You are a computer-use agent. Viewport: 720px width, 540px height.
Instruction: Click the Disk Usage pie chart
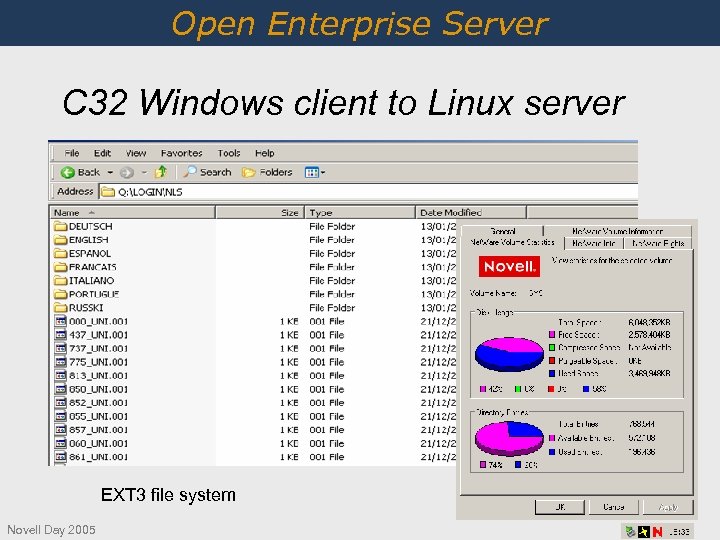[509, 354]
